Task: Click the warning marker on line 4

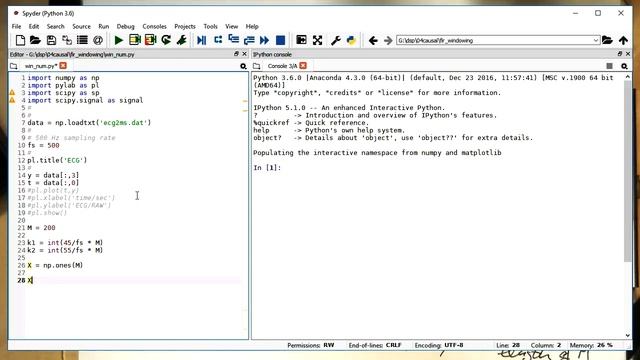Action: coord(12,100)
